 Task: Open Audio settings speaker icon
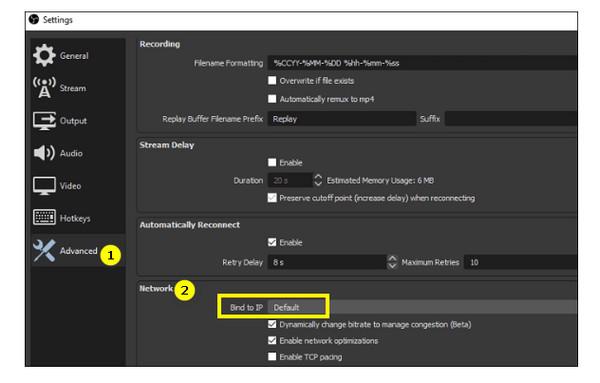(x=44, y=153)
